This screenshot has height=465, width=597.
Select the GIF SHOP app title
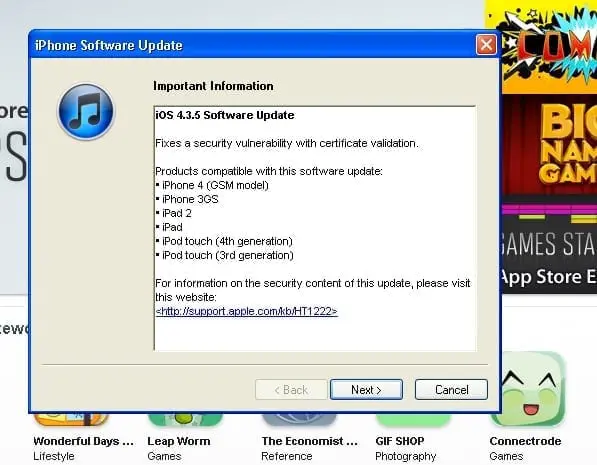pyautogui.click(x=399, y=441)
